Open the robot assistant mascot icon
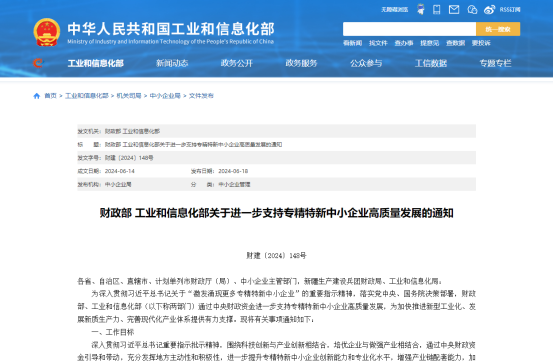 420,9
